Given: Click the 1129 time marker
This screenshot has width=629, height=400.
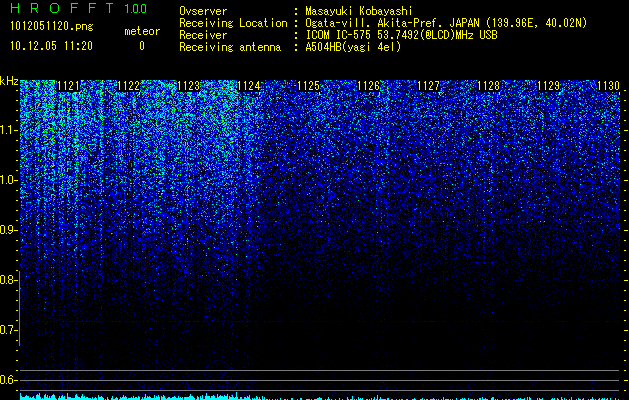Looking at the screenshot, I should coord(548,86).
